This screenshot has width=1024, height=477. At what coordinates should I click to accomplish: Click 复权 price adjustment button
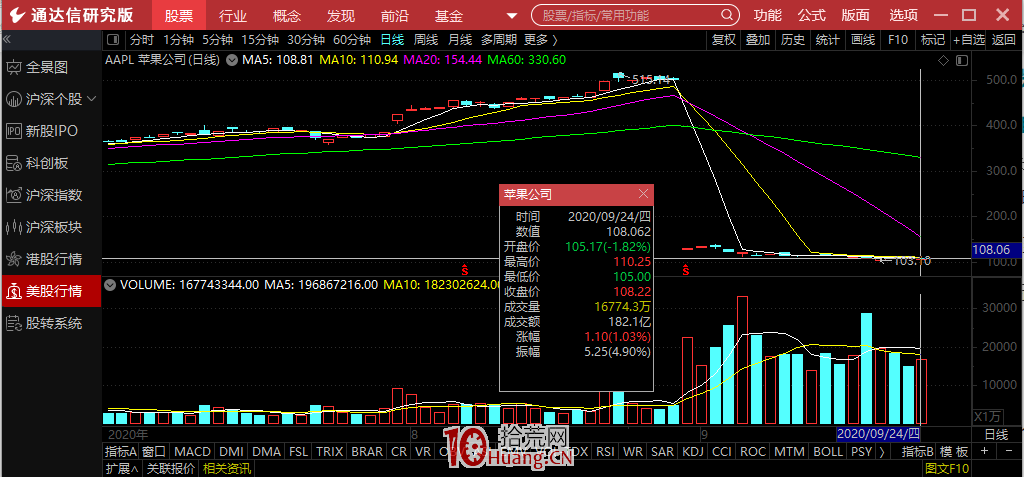tap(724, 40)
